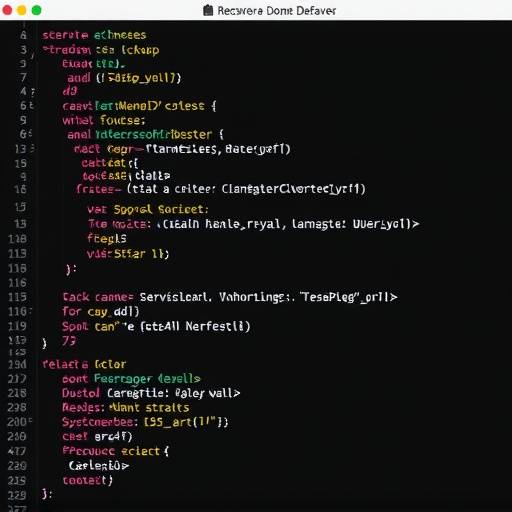Image resolution: width=512 pixels, height=512 pixels.
Task: Click the yellow text 'Soricet:'
Action: (183, 209)
